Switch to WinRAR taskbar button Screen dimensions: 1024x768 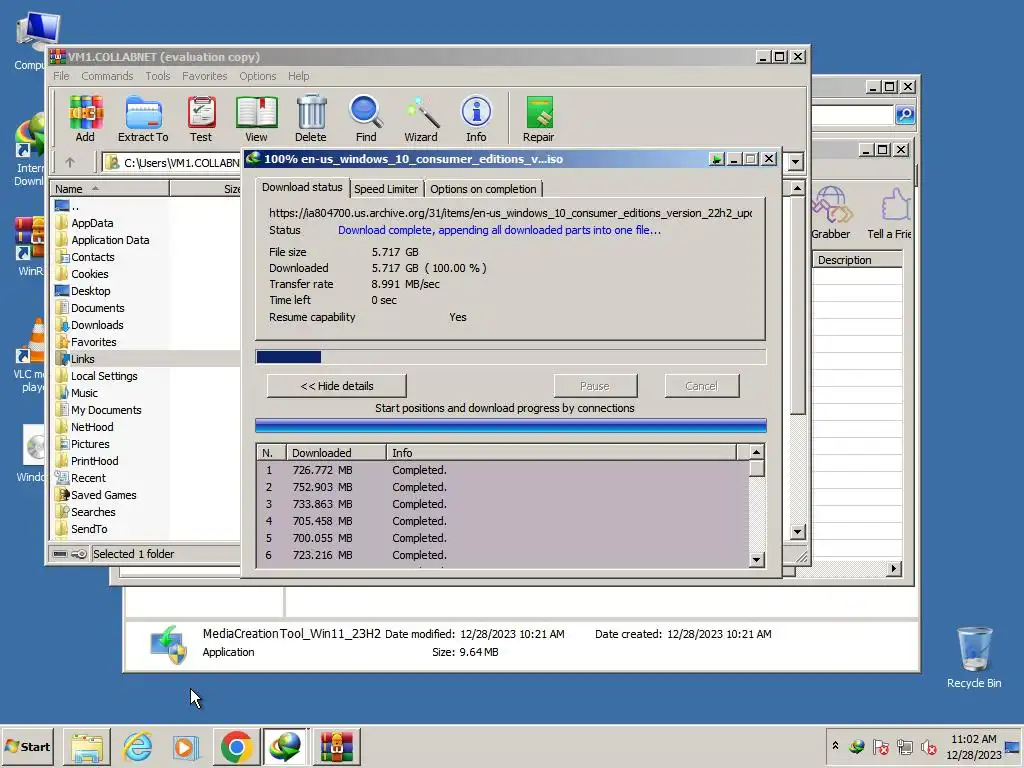click(x=337, y=746)
